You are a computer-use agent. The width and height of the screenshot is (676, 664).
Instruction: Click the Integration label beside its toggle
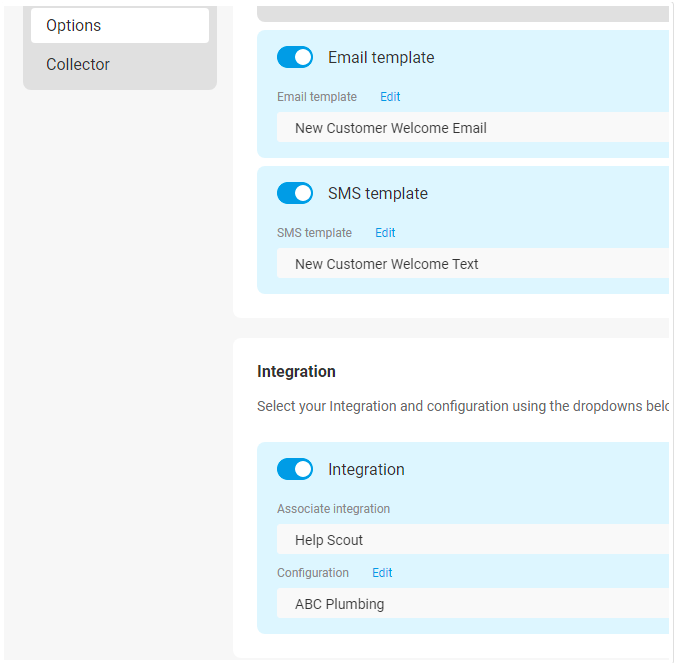click(x=366, y=469)
